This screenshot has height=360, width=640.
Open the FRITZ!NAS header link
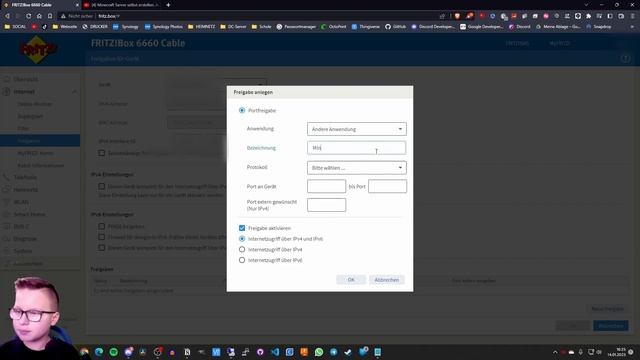[x=517, y=43]
